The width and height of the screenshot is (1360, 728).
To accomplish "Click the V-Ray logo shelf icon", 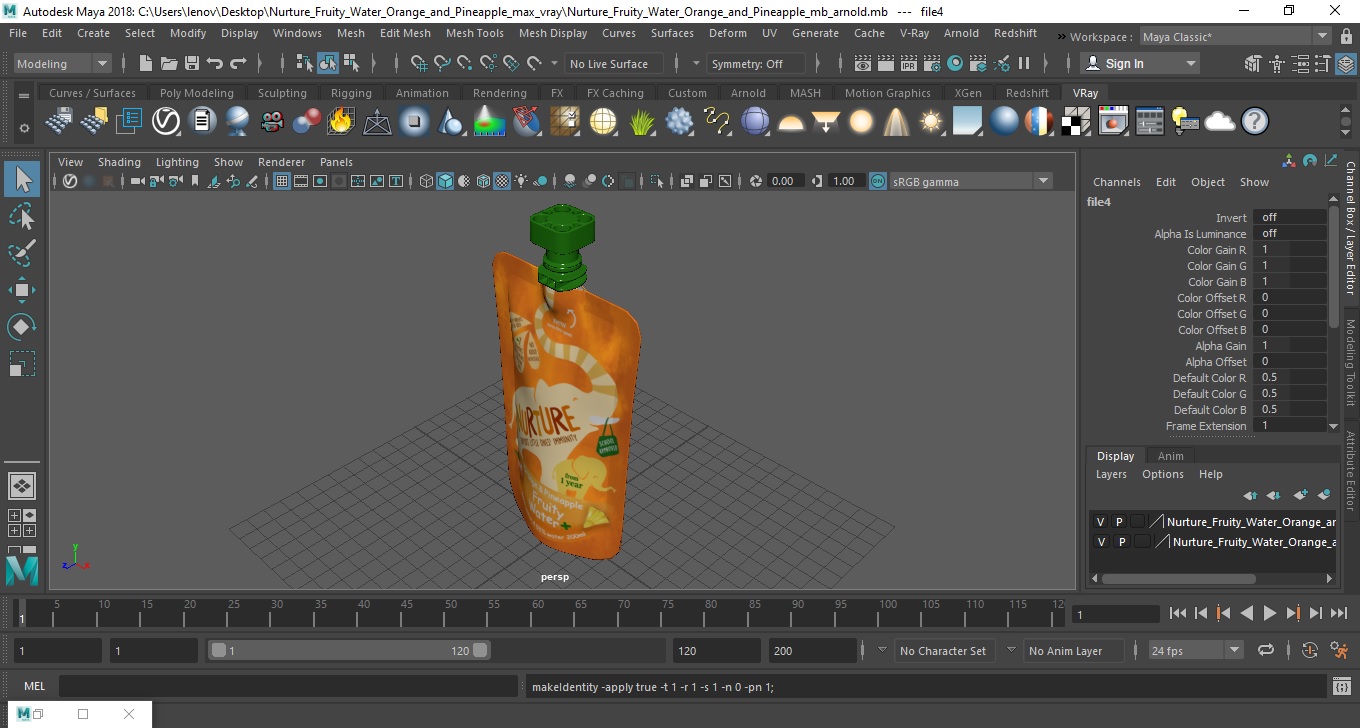I will [x=166, y=122].
